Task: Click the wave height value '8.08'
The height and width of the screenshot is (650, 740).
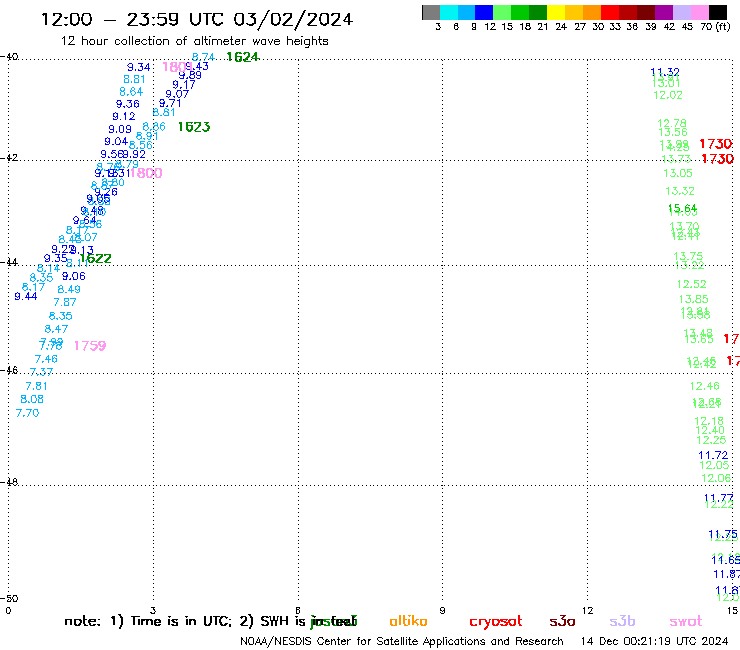Action: tap(32, 399)
